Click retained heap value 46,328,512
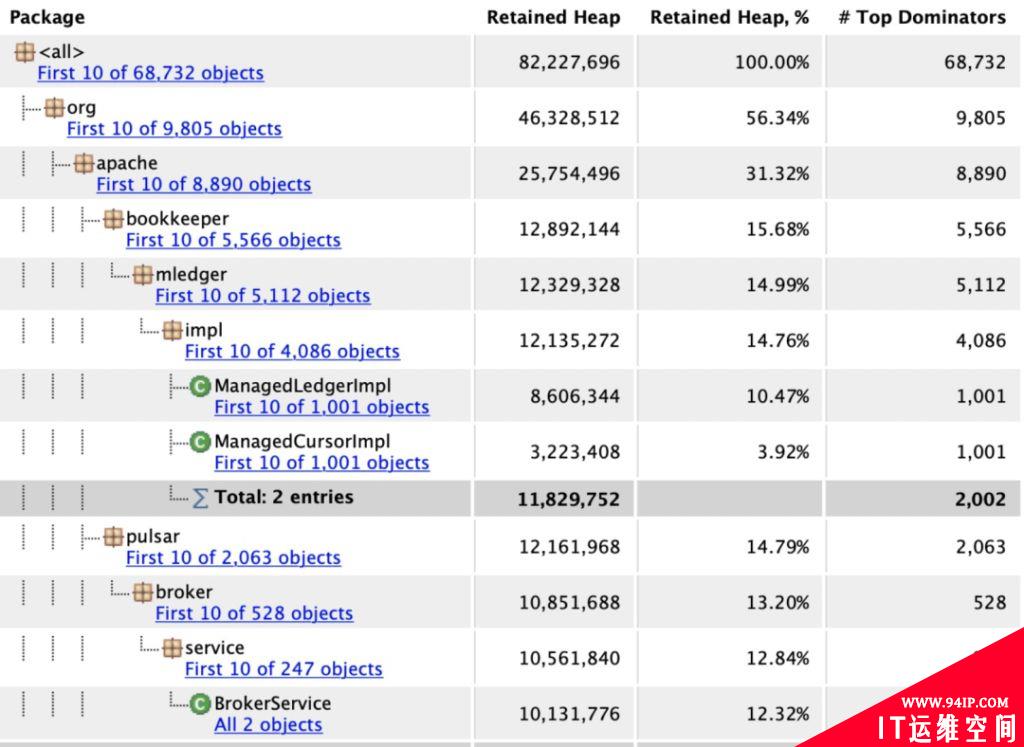The height and width of the screenshot is (747, 1024). tap(569, 118)
